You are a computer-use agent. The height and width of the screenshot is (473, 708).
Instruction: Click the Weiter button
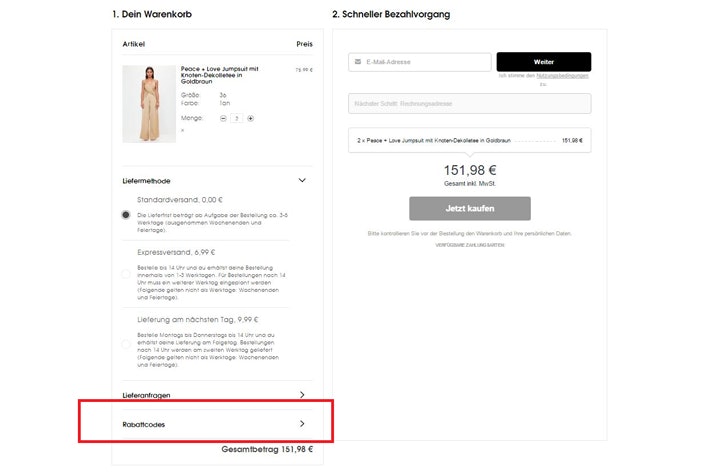[544, 62]
